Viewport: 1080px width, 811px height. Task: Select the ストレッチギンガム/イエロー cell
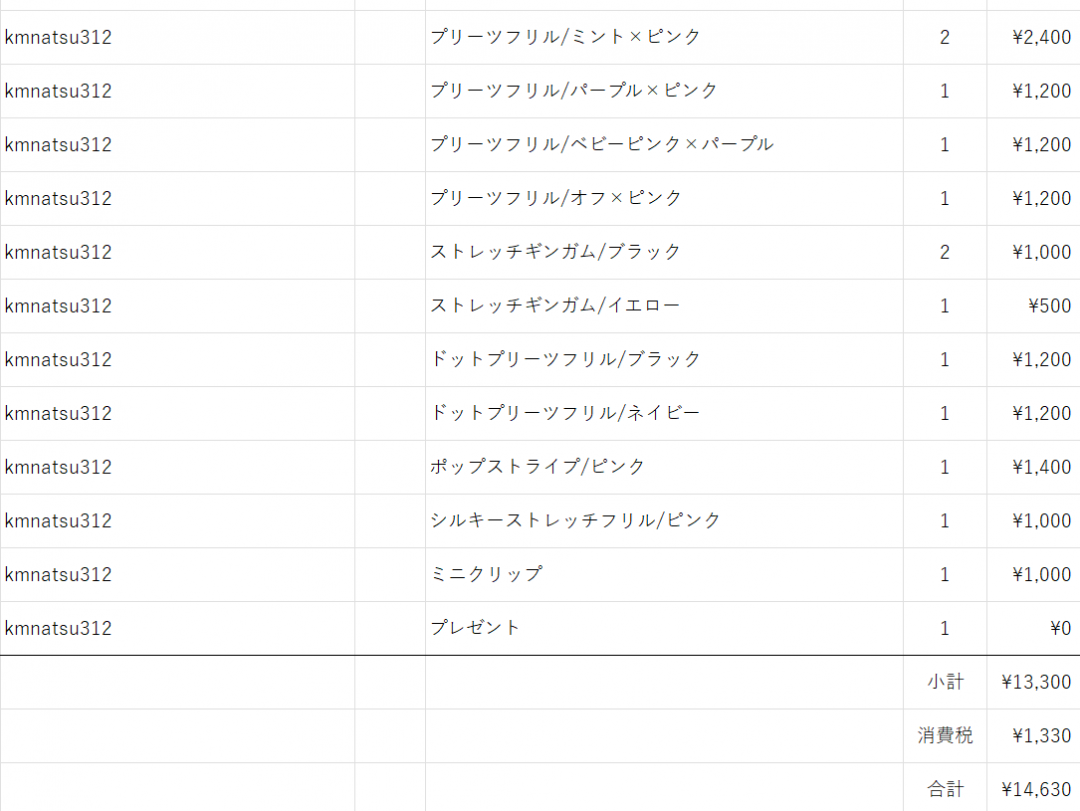555,306
